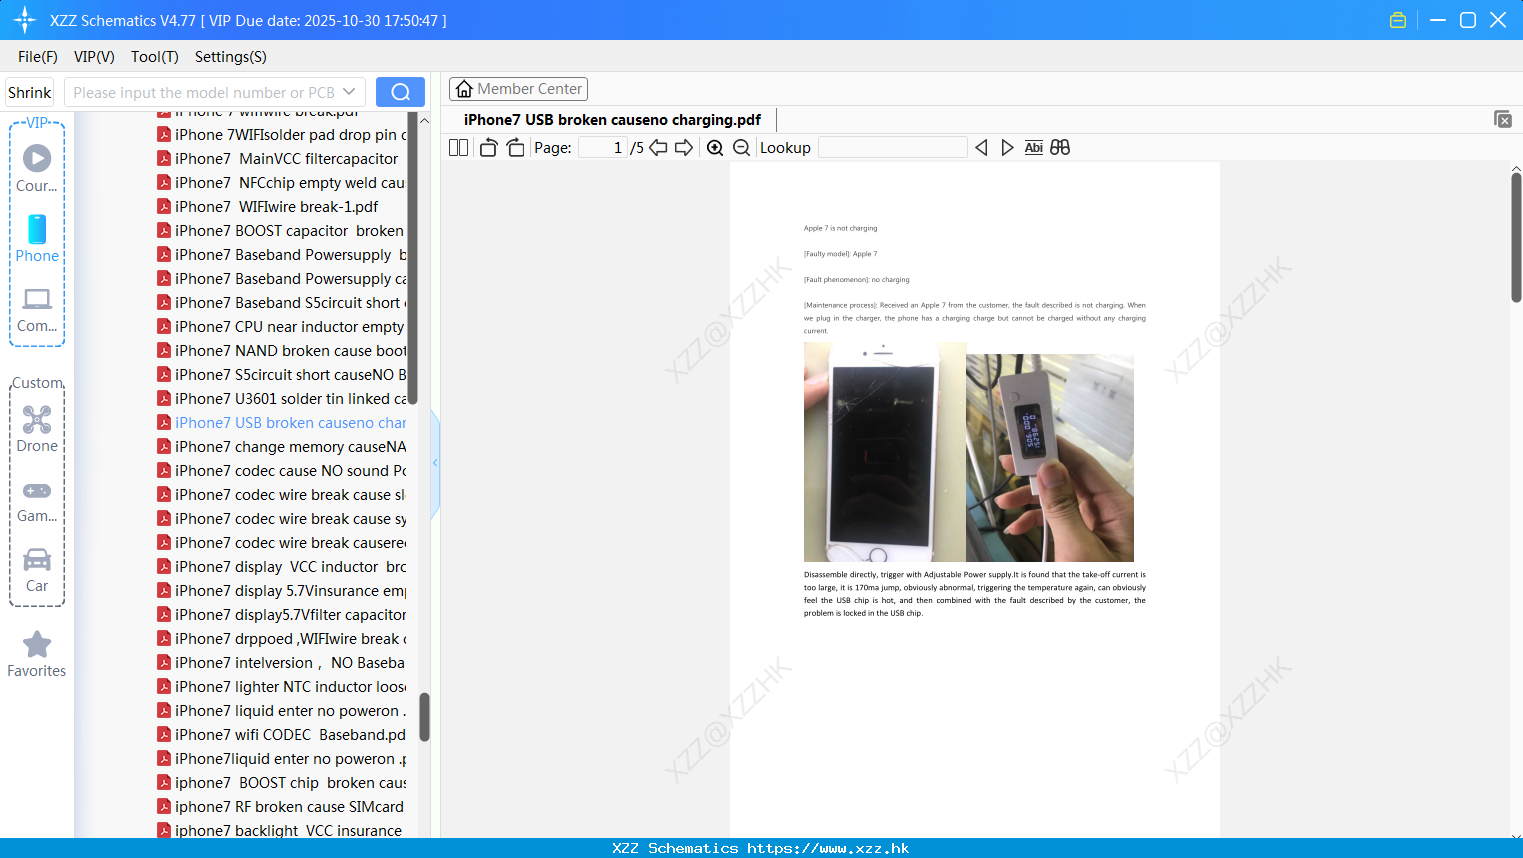1523x858 pixels.
Task: Select the Phone category icon
Action: (37, 239)
